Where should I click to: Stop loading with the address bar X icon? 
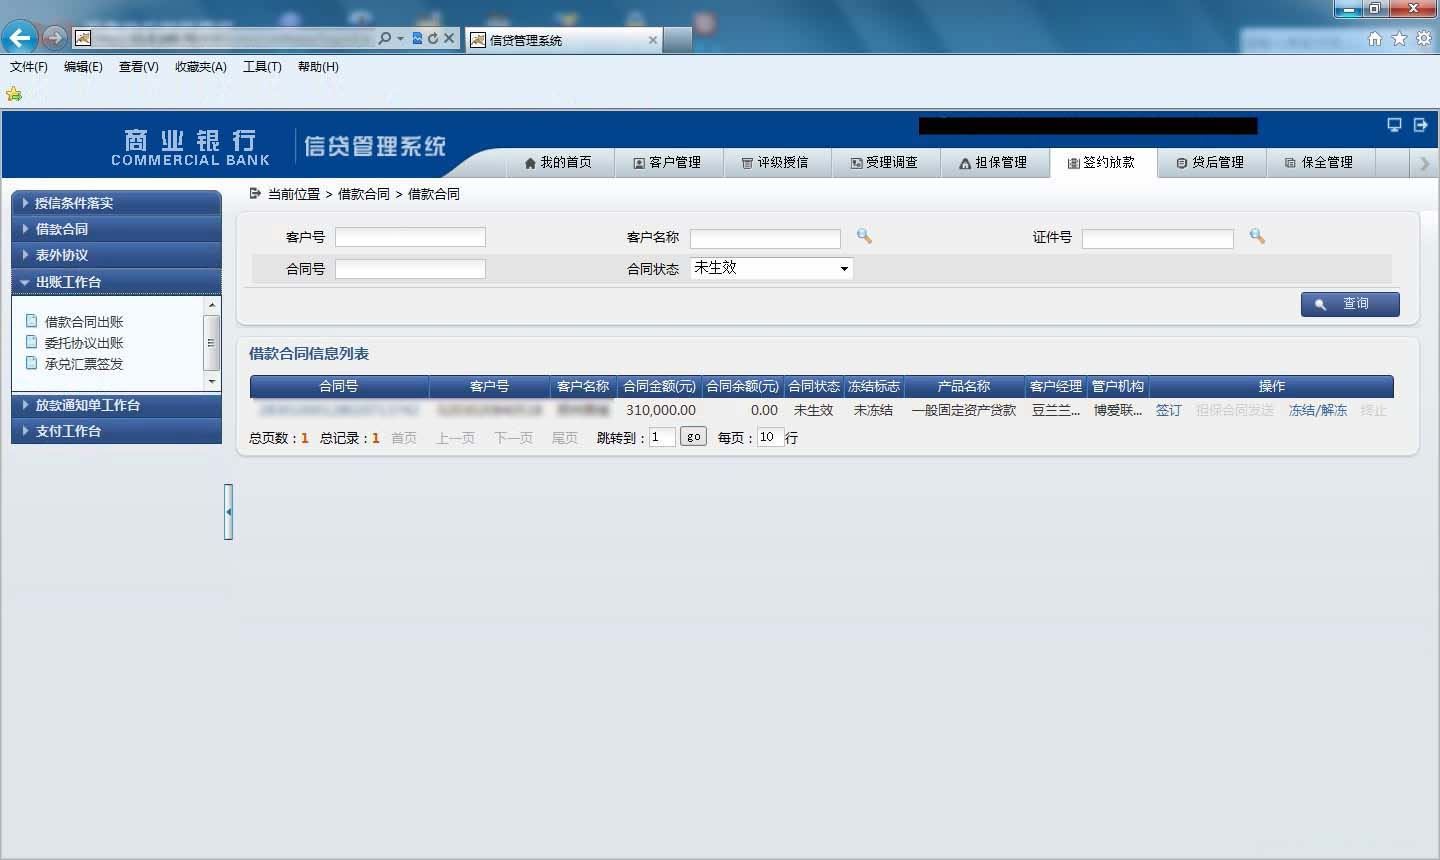click(449, 38)
